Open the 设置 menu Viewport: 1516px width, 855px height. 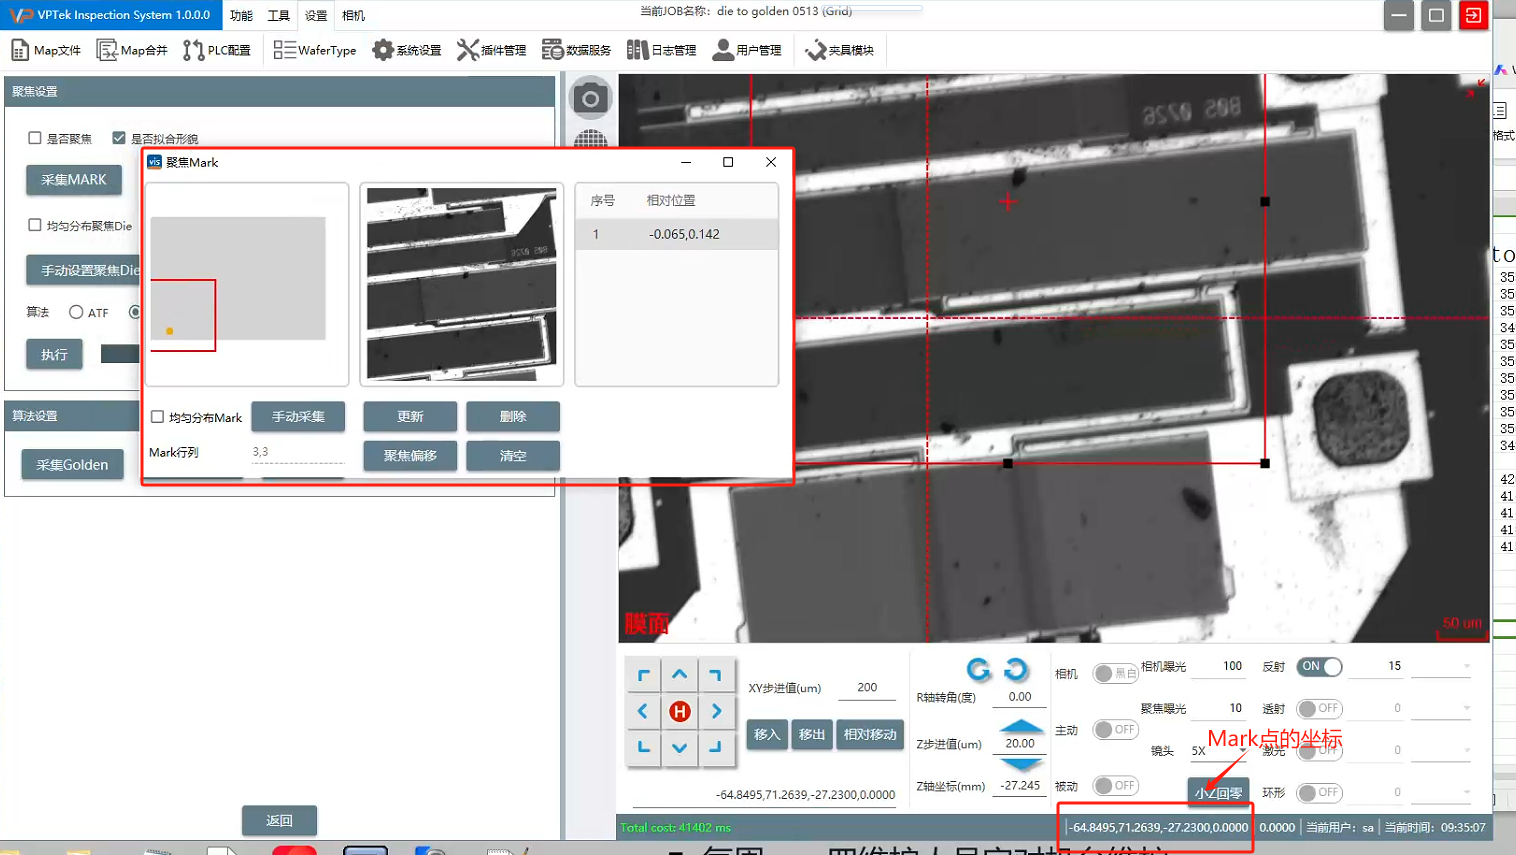pyautogui.click(x=316, y=15)
